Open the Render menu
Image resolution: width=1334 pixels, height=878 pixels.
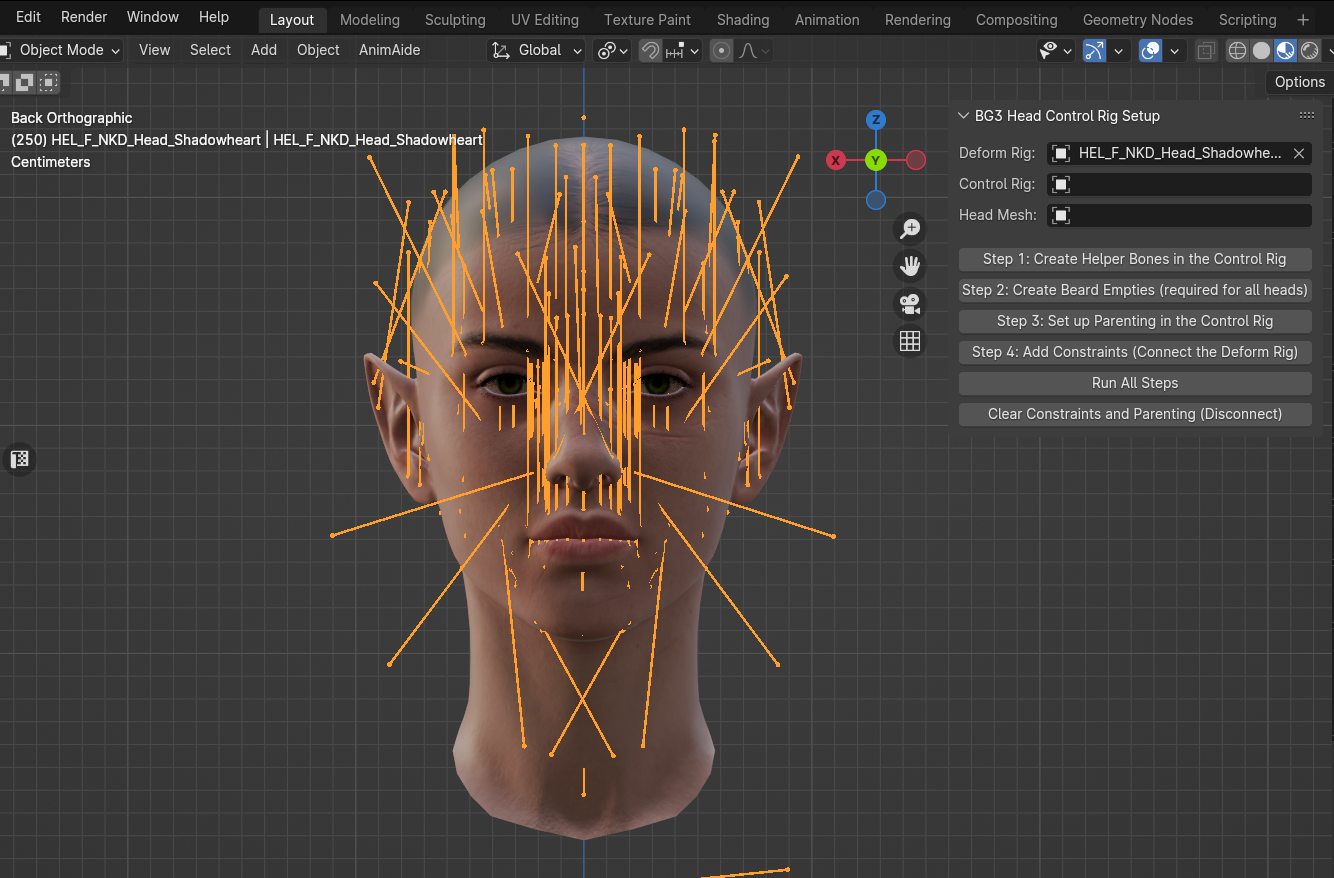[x=84, y=17]
